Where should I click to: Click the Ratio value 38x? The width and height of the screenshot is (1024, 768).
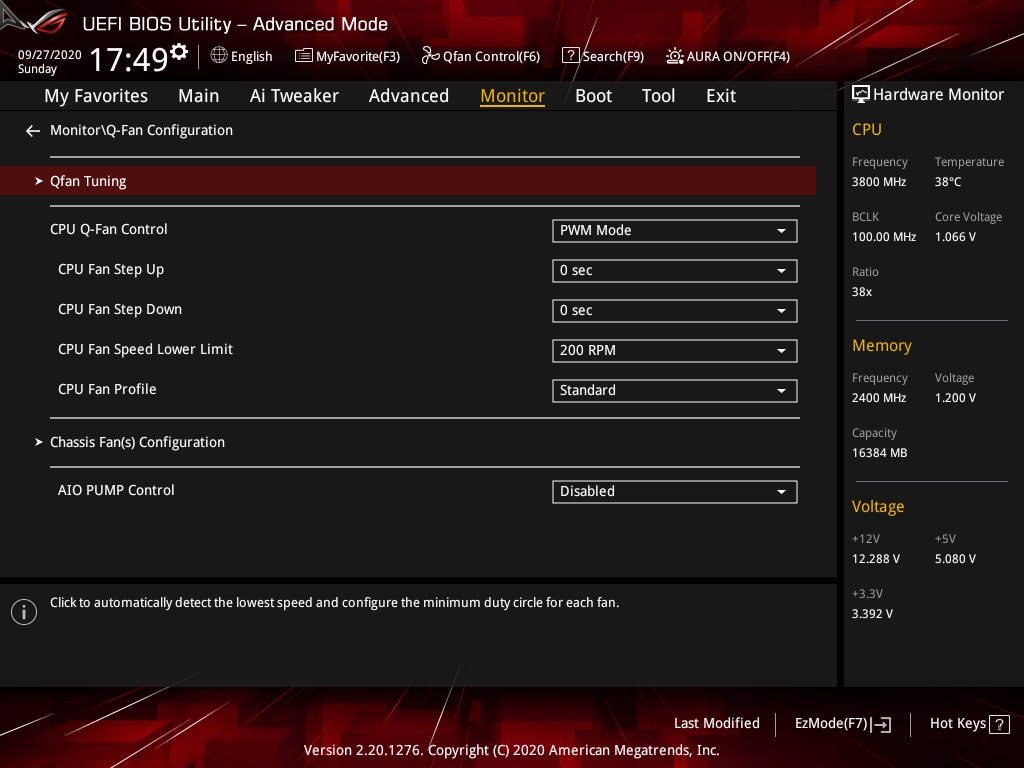click(861, 292)
